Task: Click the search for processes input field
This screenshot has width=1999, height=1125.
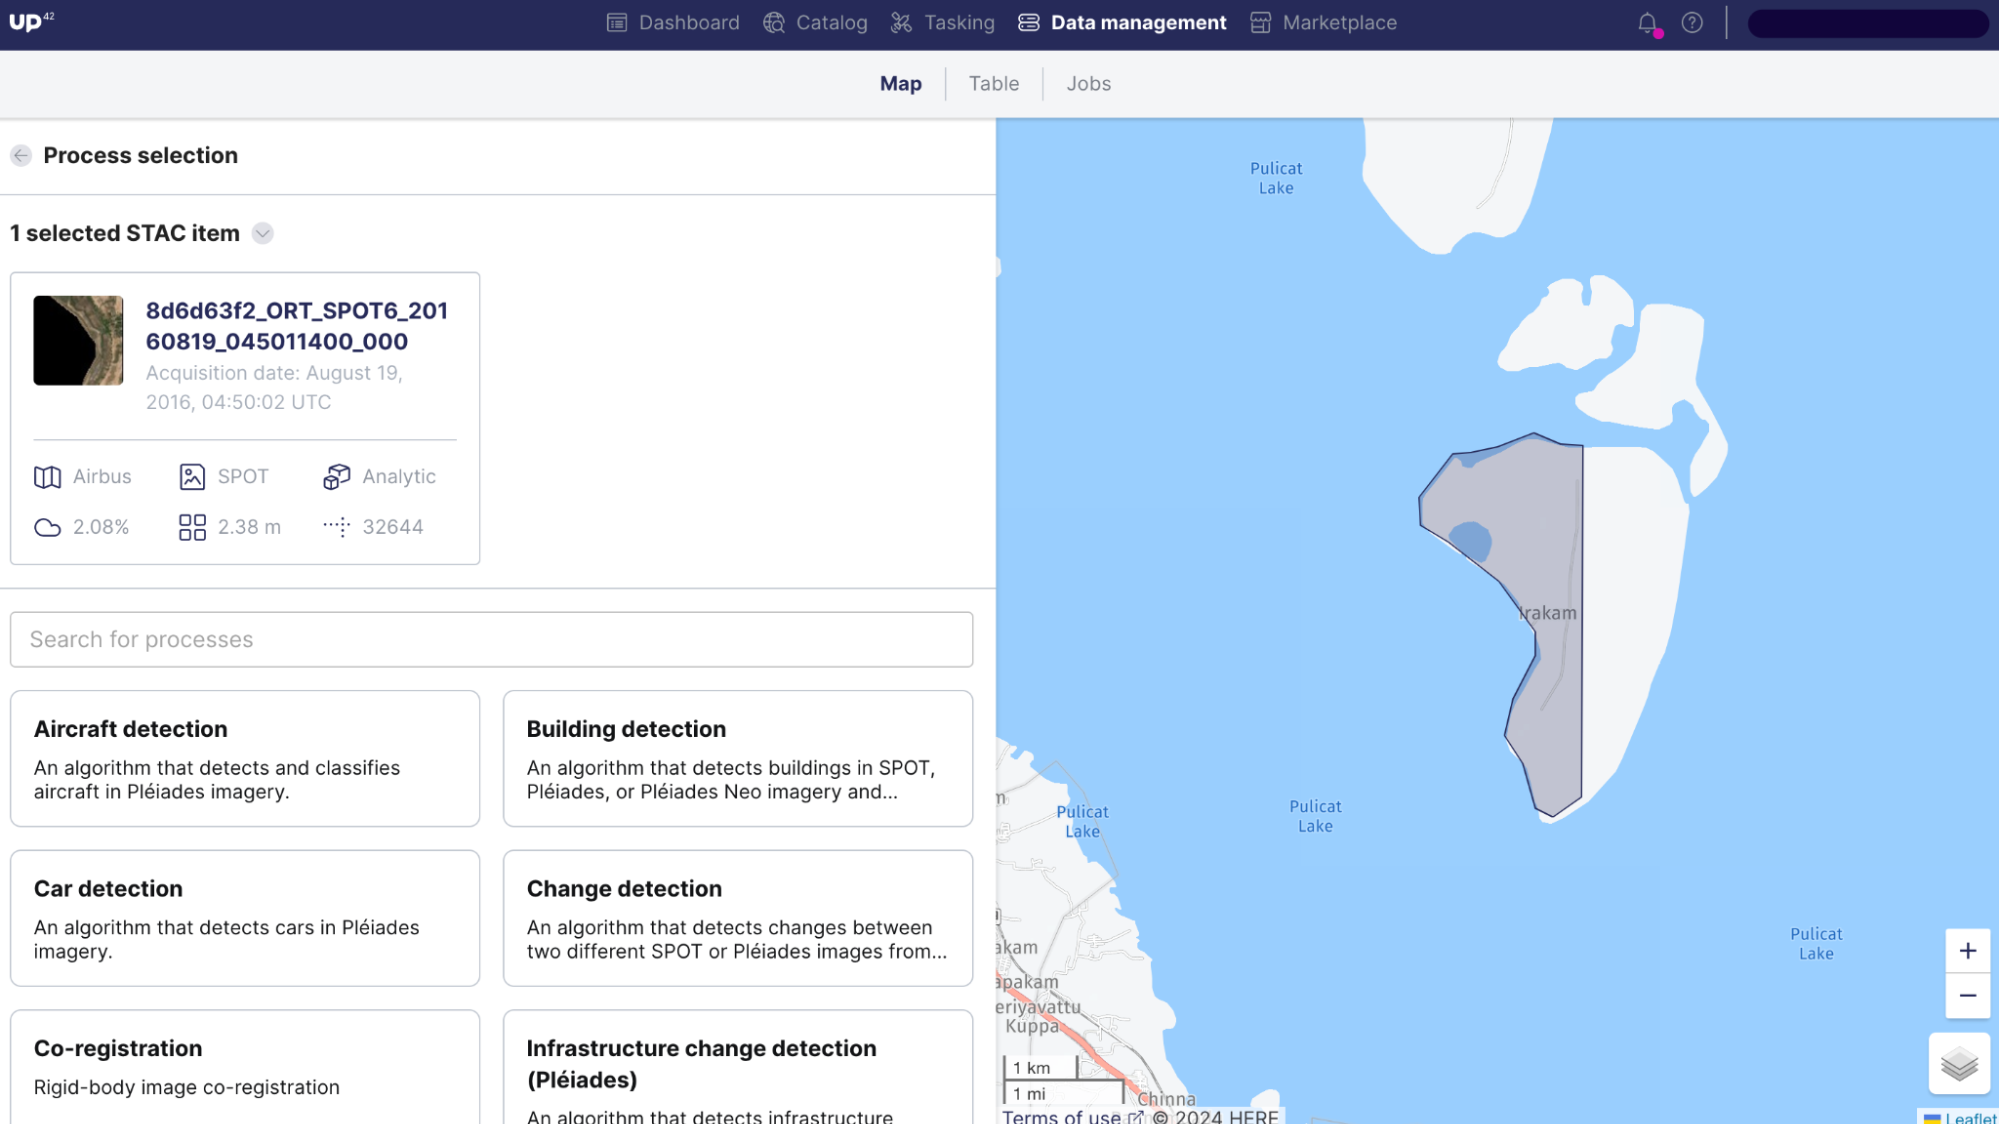Action: pos(492,639)
